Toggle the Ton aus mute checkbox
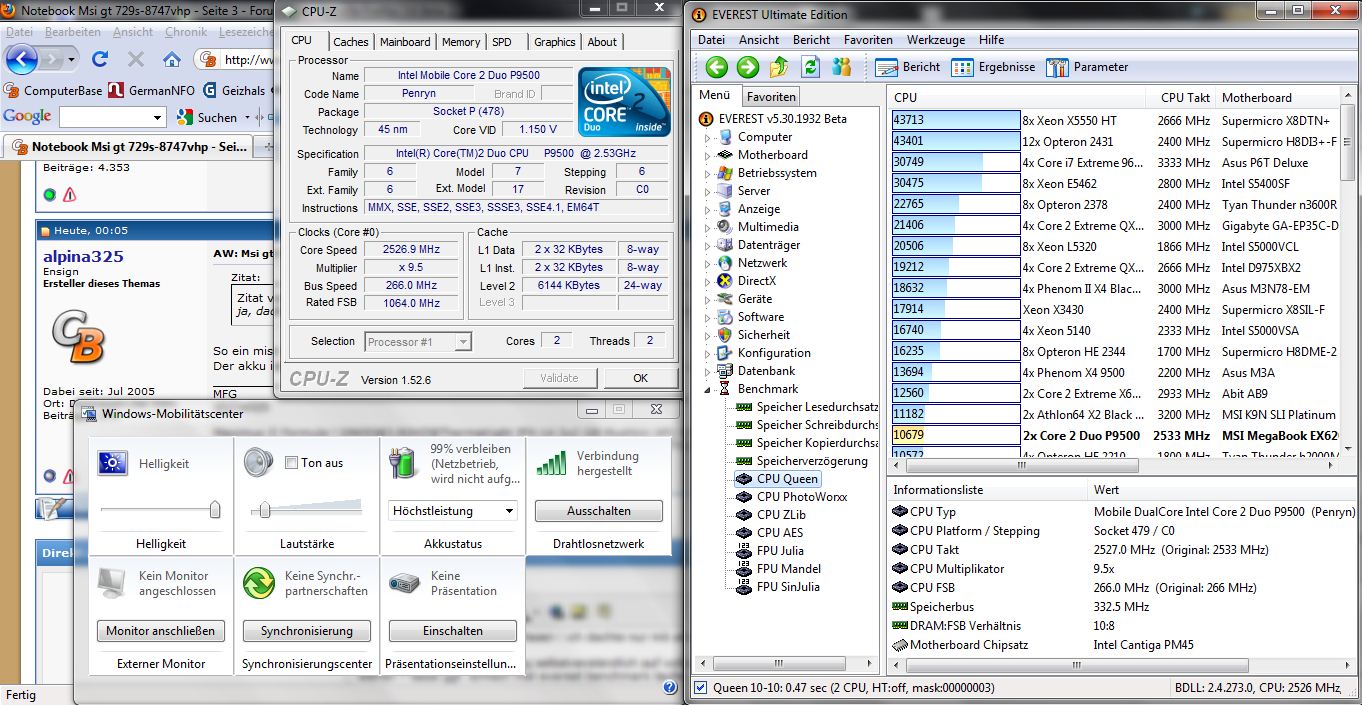The width and height of the screenshot is (1362, 705). [292, 463]
